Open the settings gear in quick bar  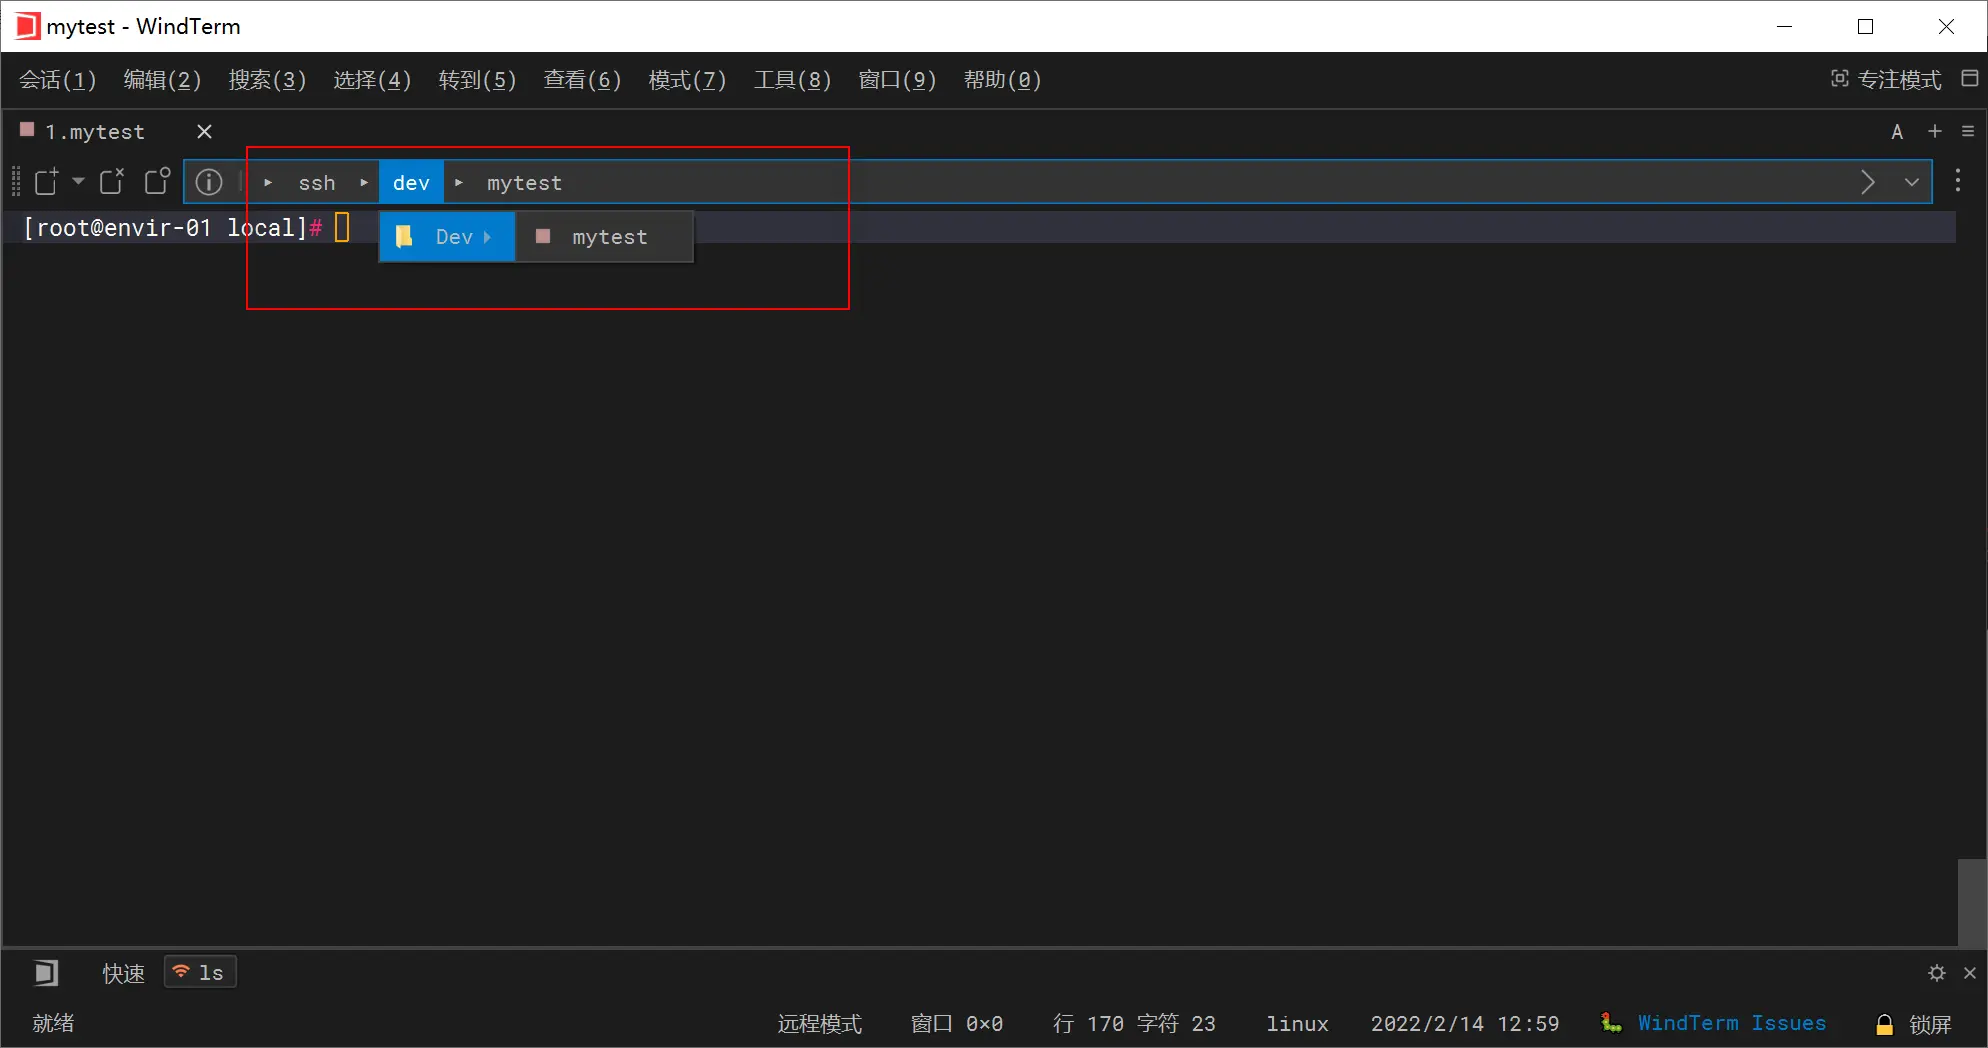click(1937, 973)
